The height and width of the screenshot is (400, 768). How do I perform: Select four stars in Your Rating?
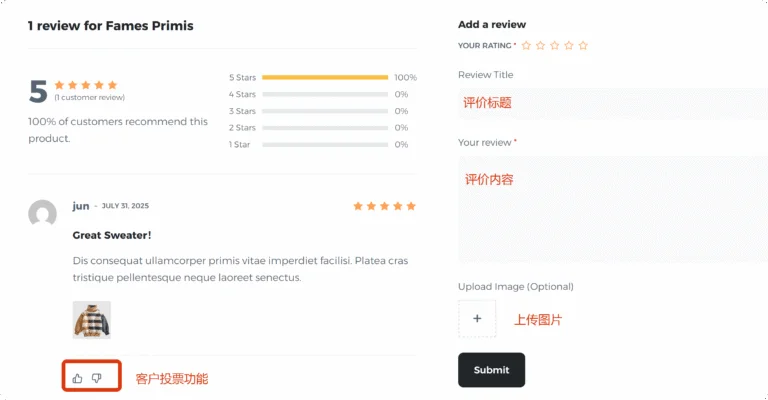(569, 45)
